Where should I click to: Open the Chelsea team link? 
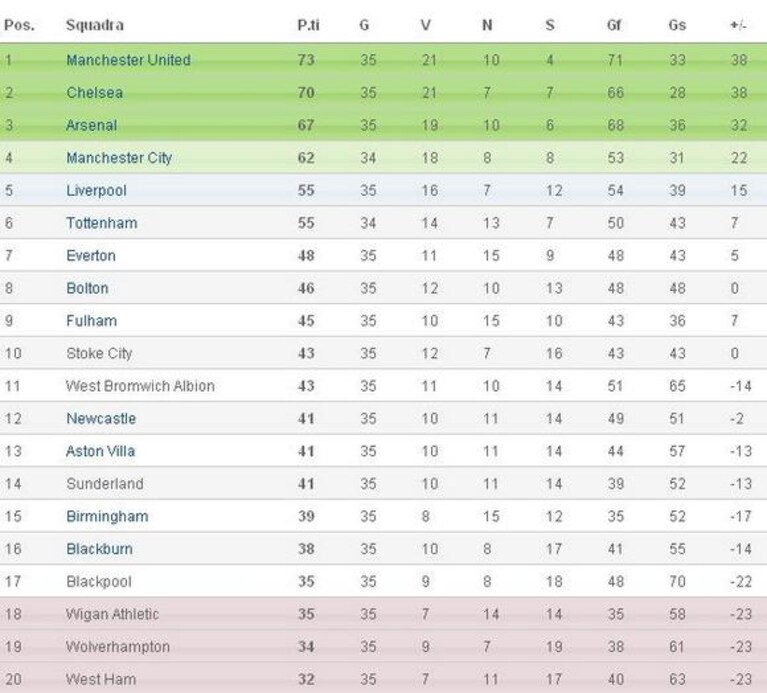click(x=94, y=92)
